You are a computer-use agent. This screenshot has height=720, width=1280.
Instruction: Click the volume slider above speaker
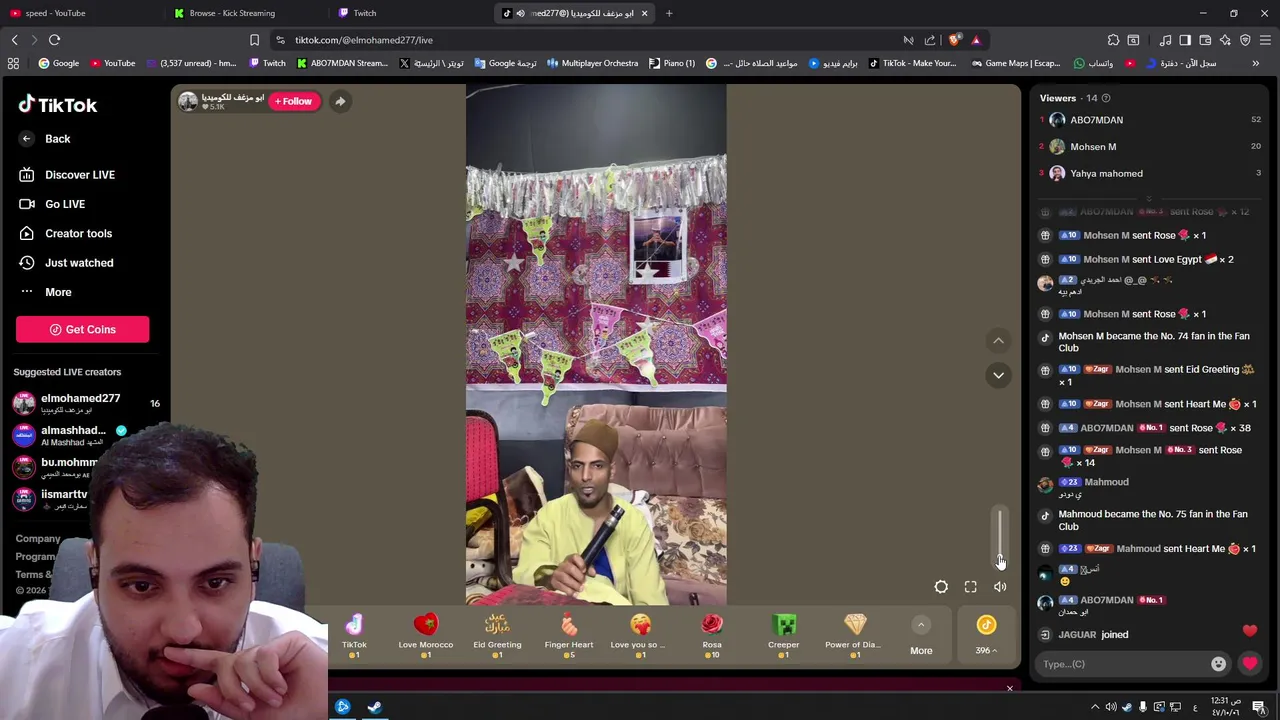[999, 535]
